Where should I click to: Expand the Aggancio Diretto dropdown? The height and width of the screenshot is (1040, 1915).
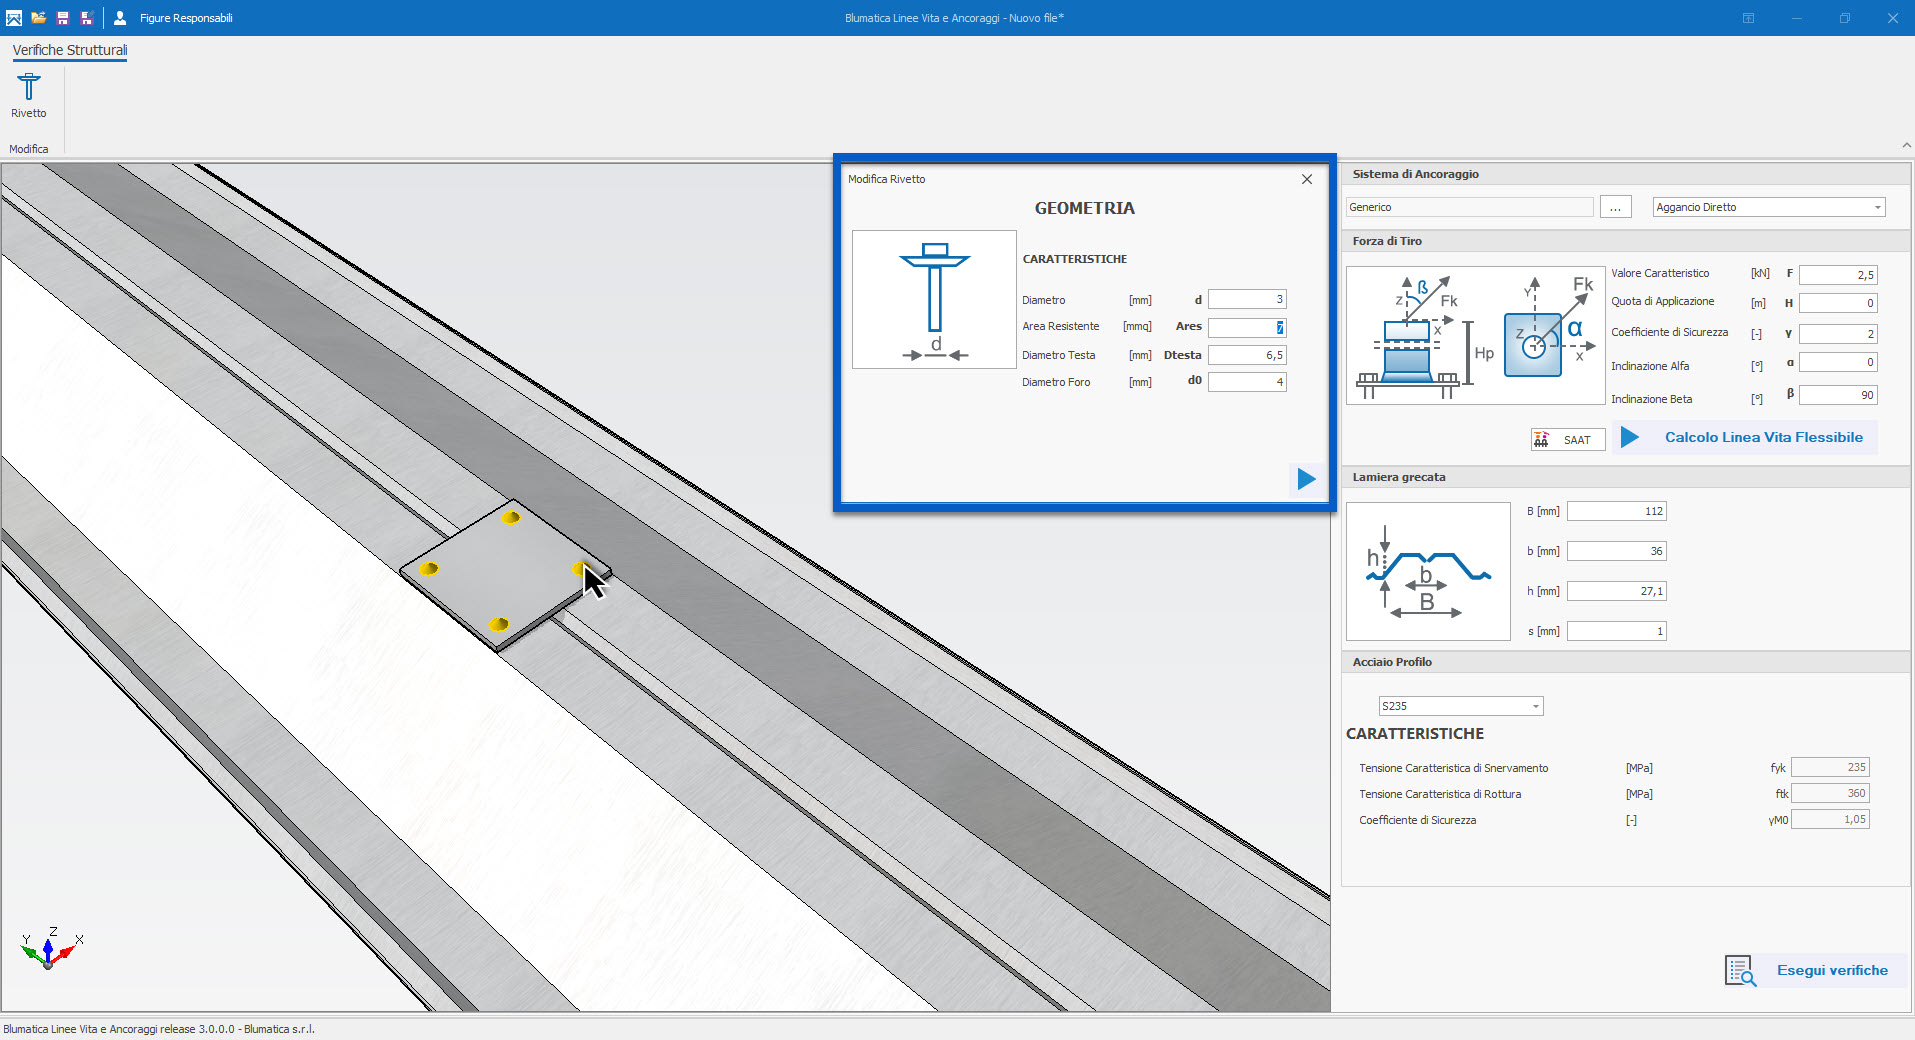coord(1877,208)
